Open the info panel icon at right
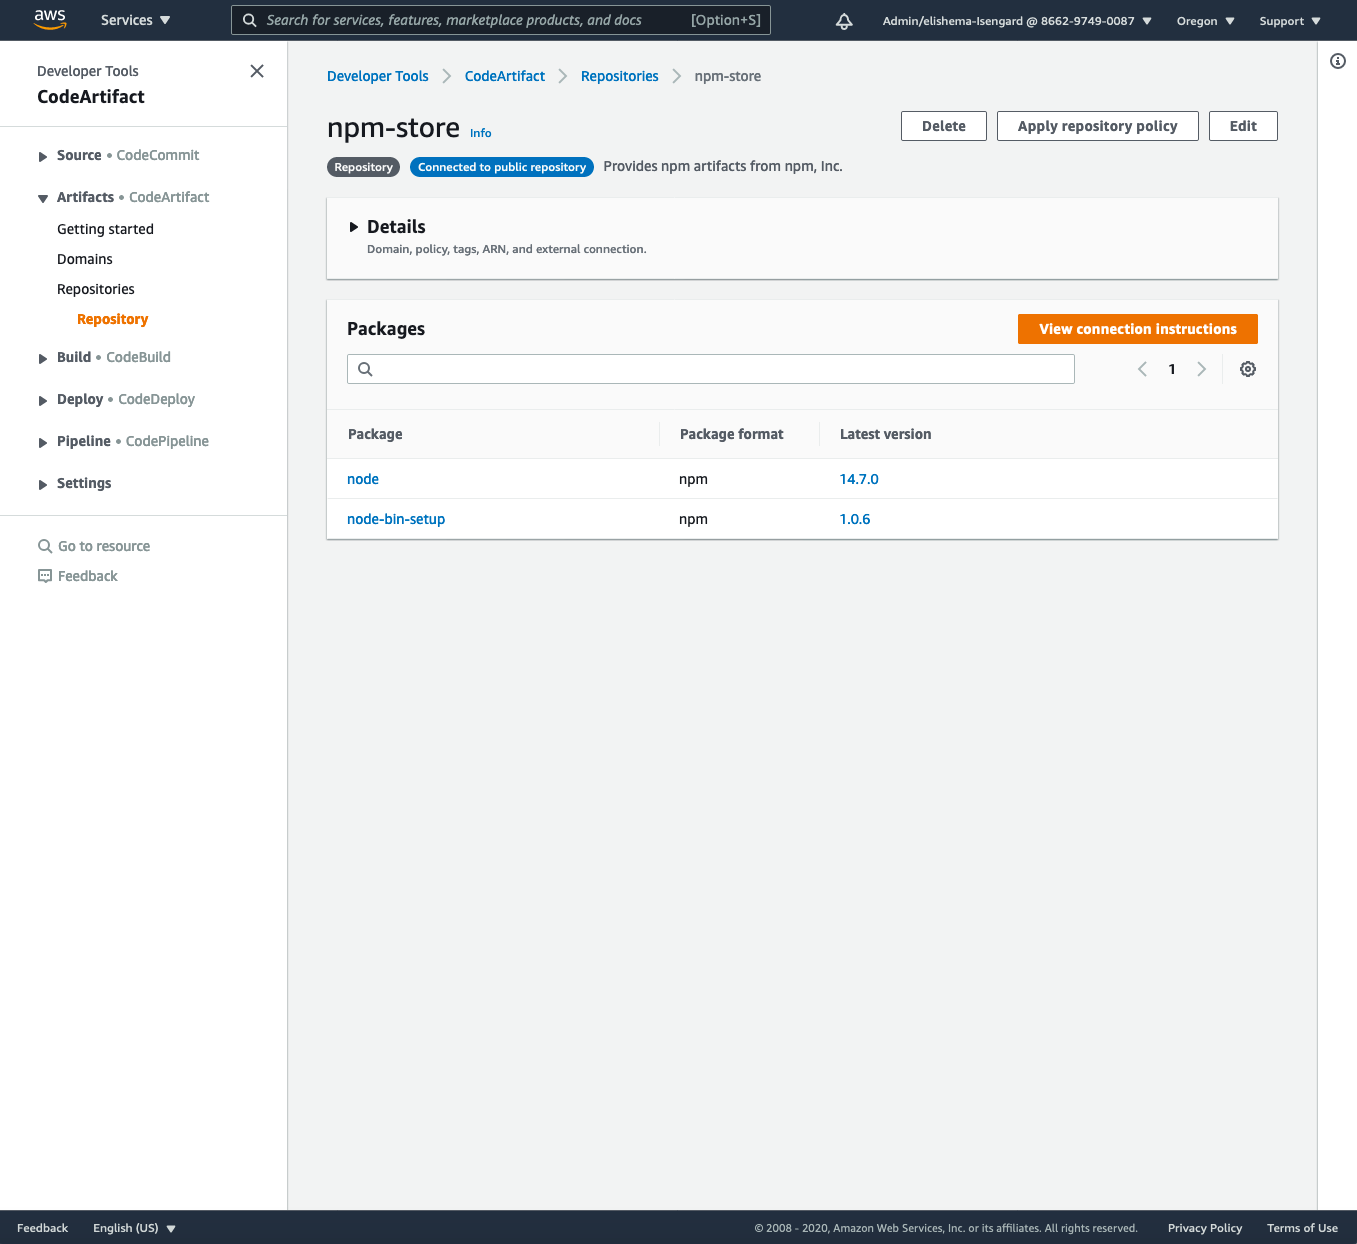This screenshot has height=1244, width=1357. pyautogui.click(x=1338, y=61)
